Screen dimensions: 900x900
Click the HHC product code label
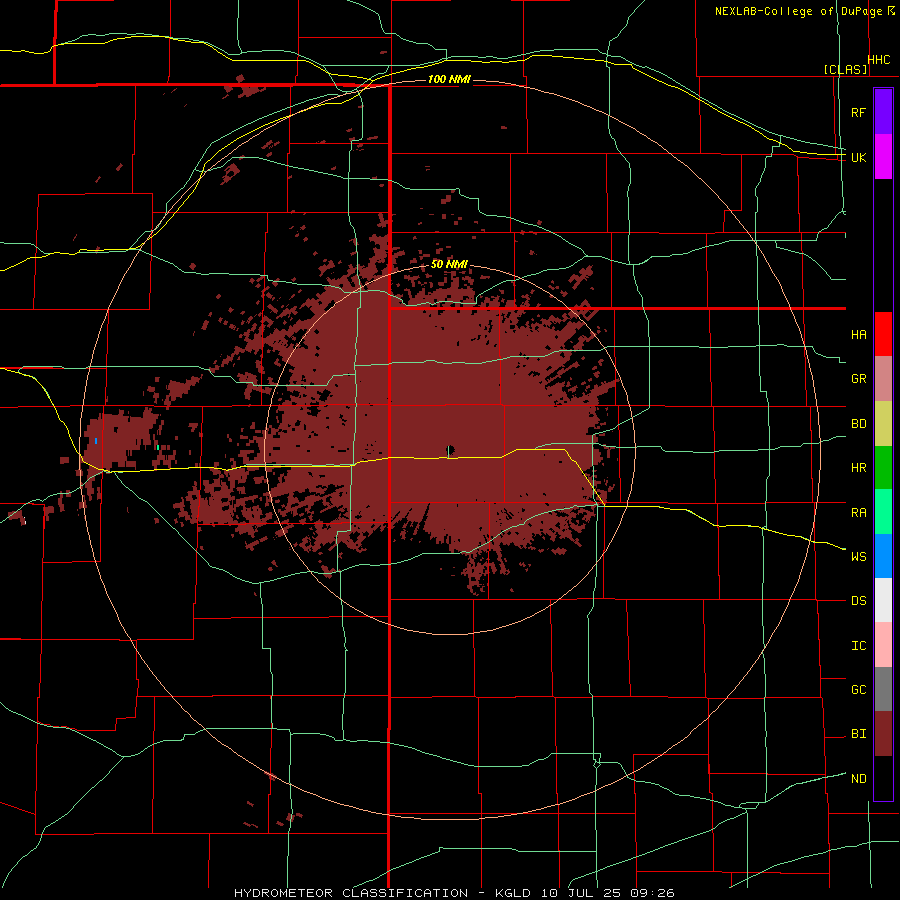click(879, 59)
